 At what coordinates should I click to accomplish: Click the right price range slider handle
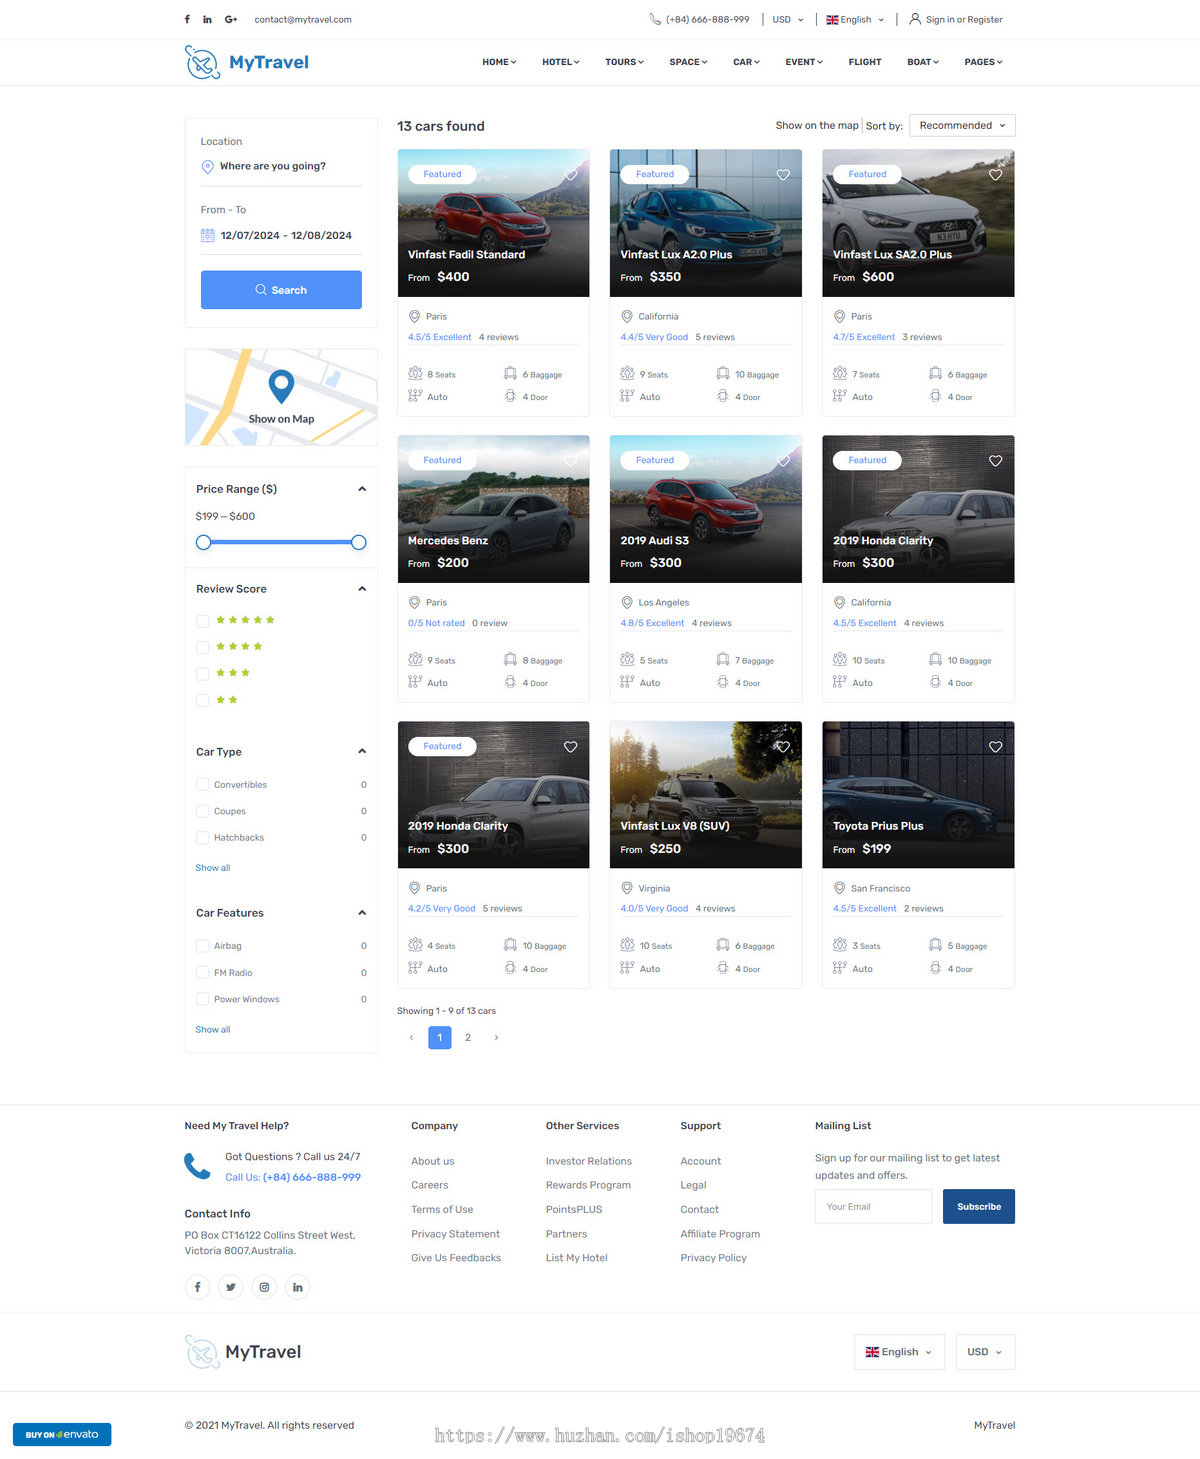point(359,543)
